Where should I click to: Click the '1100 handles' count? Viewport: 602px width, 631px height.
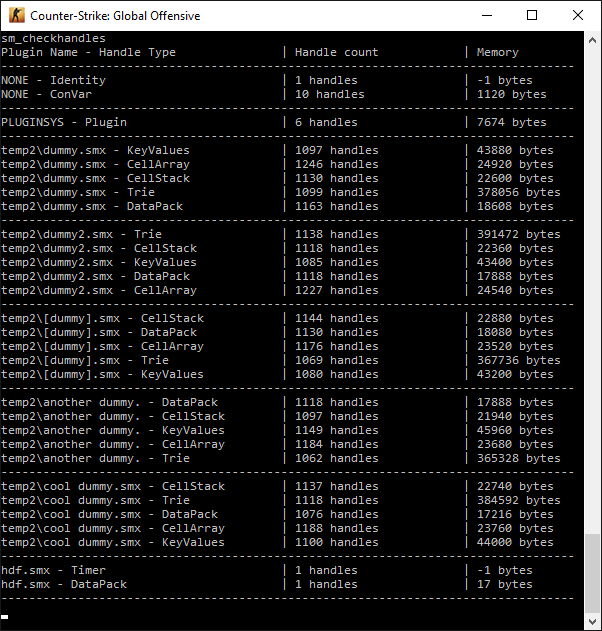(x=337, y=542)
